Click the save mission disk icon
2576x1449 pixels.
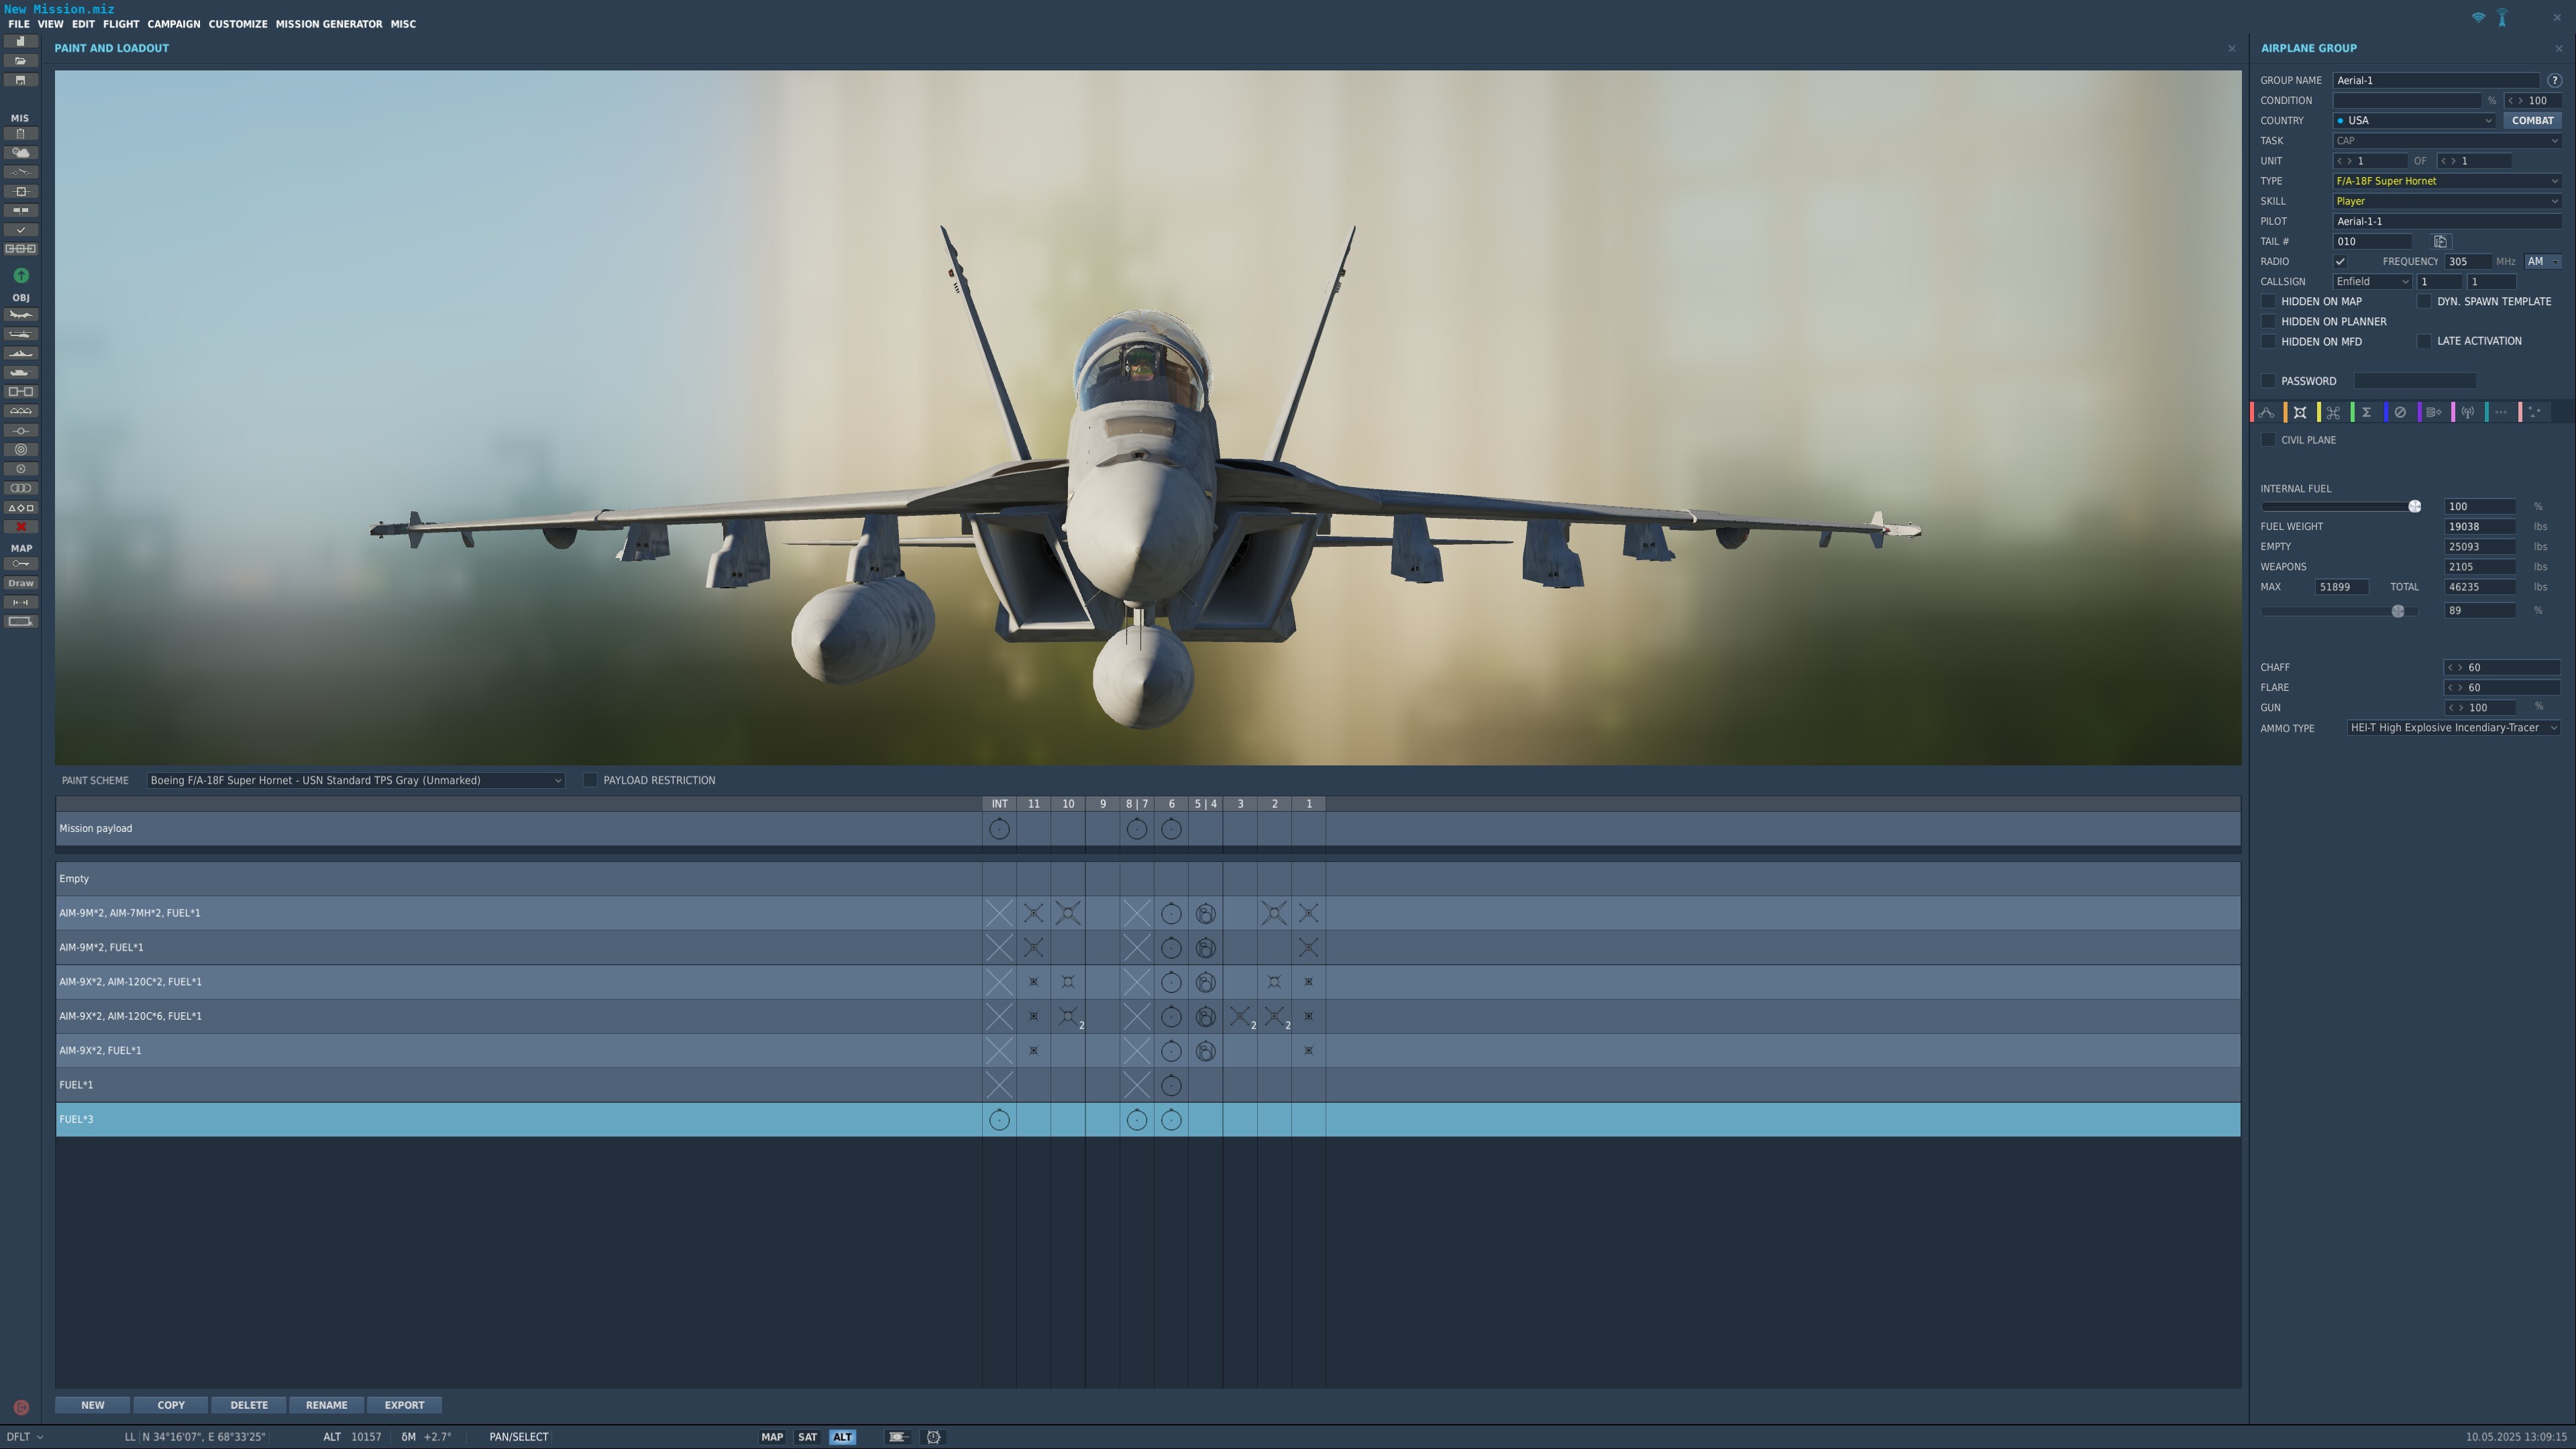click(x=20, y=80)
